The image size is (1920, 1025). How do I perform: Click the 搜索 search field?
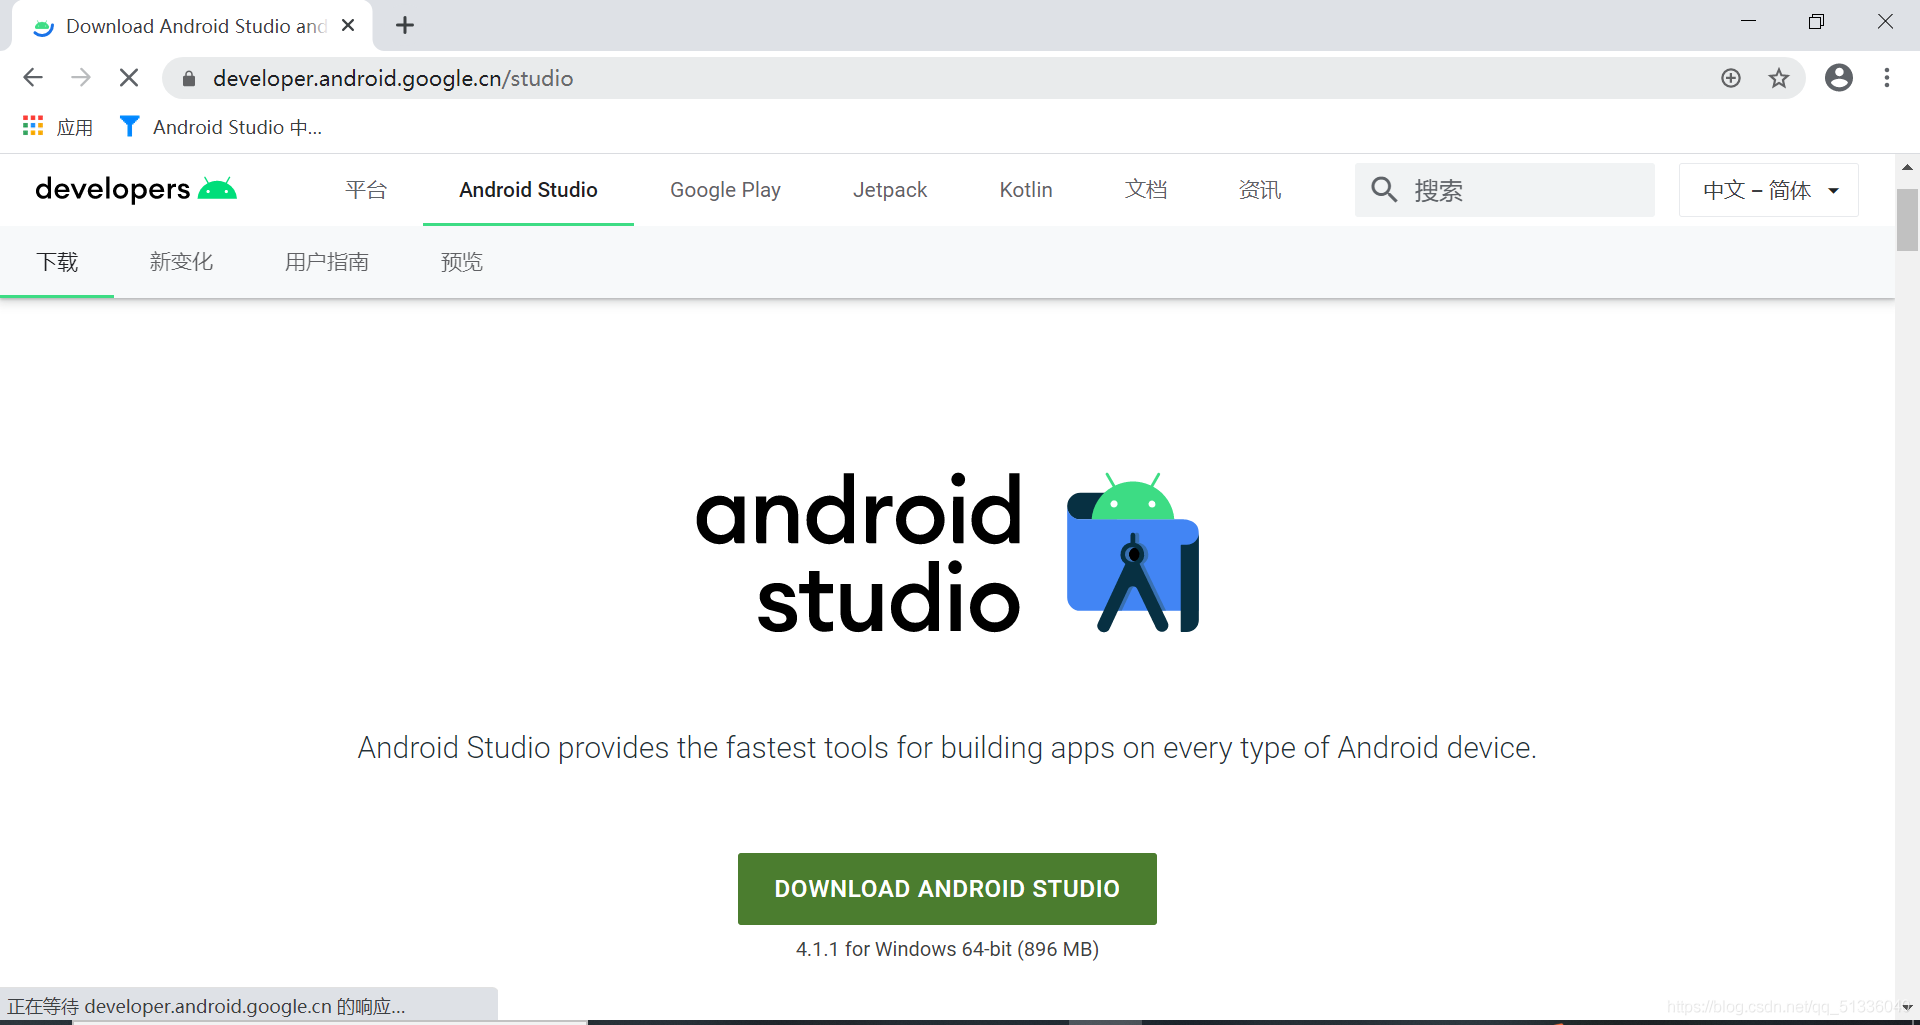click(x=1505, y=190)
